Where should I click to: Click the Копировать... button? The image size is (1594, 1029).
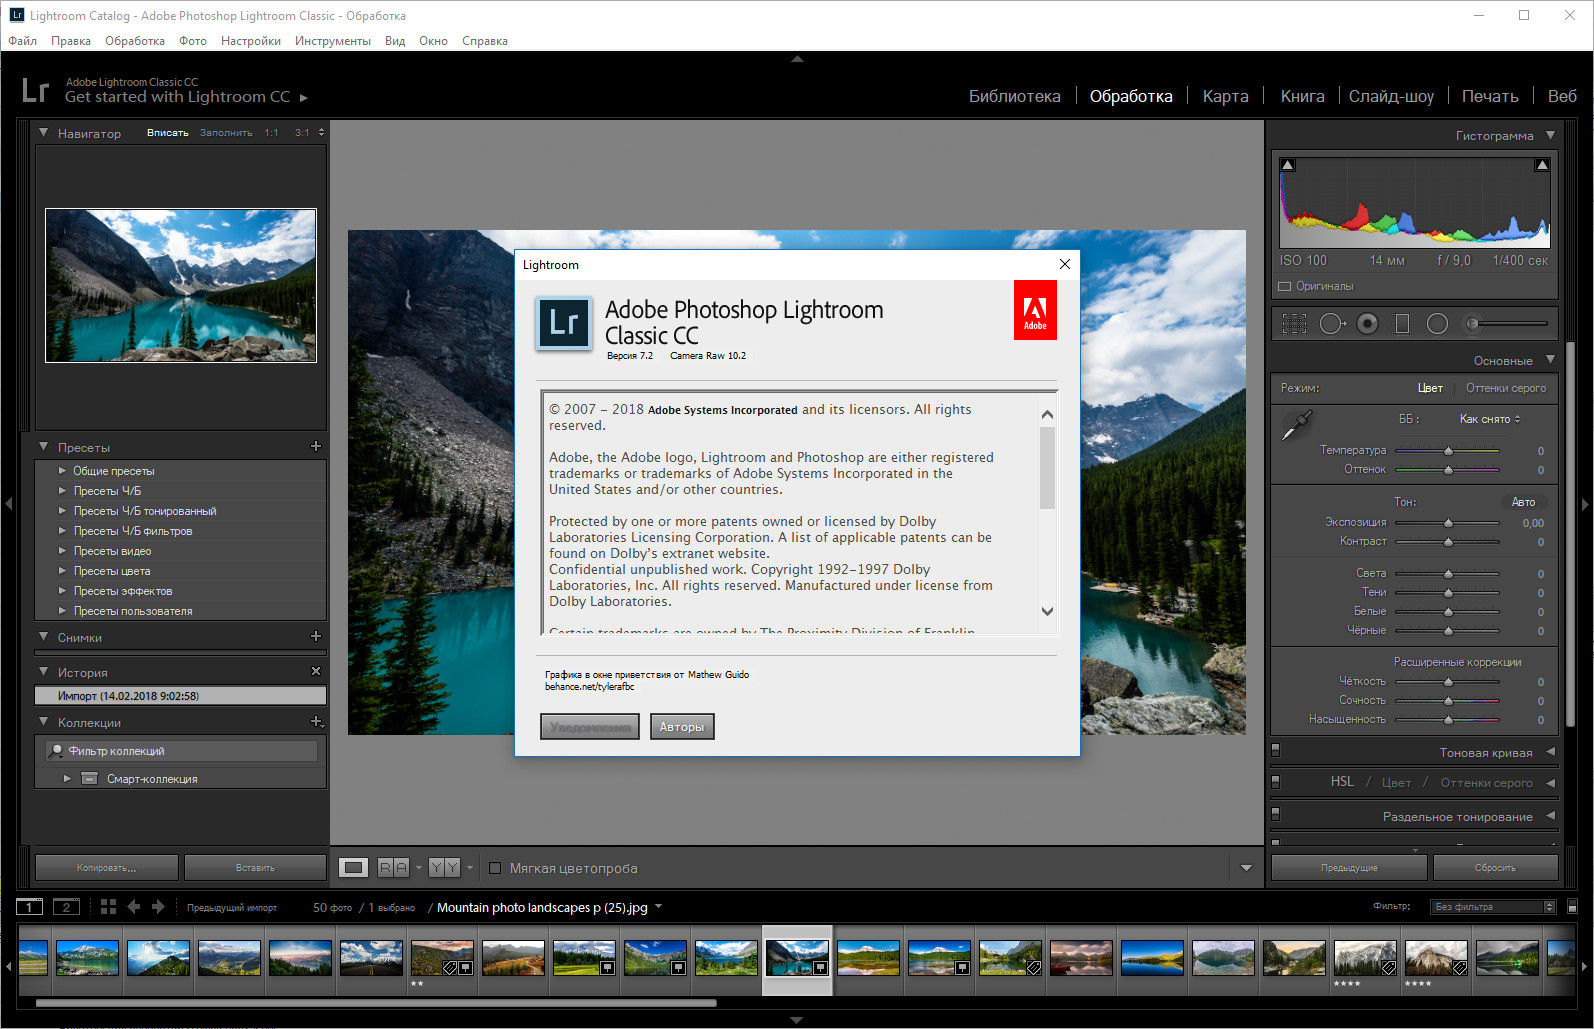coord(106,867)
